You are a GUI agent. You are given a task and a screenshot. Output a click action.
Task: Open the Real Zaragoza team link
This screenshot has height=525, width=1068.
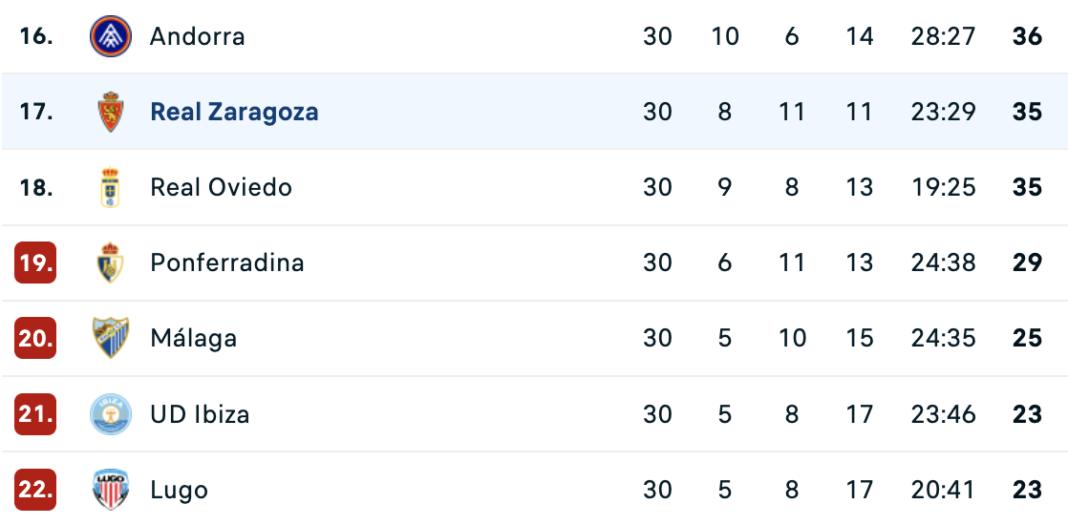pyautogui.click(x=234, y=112)
